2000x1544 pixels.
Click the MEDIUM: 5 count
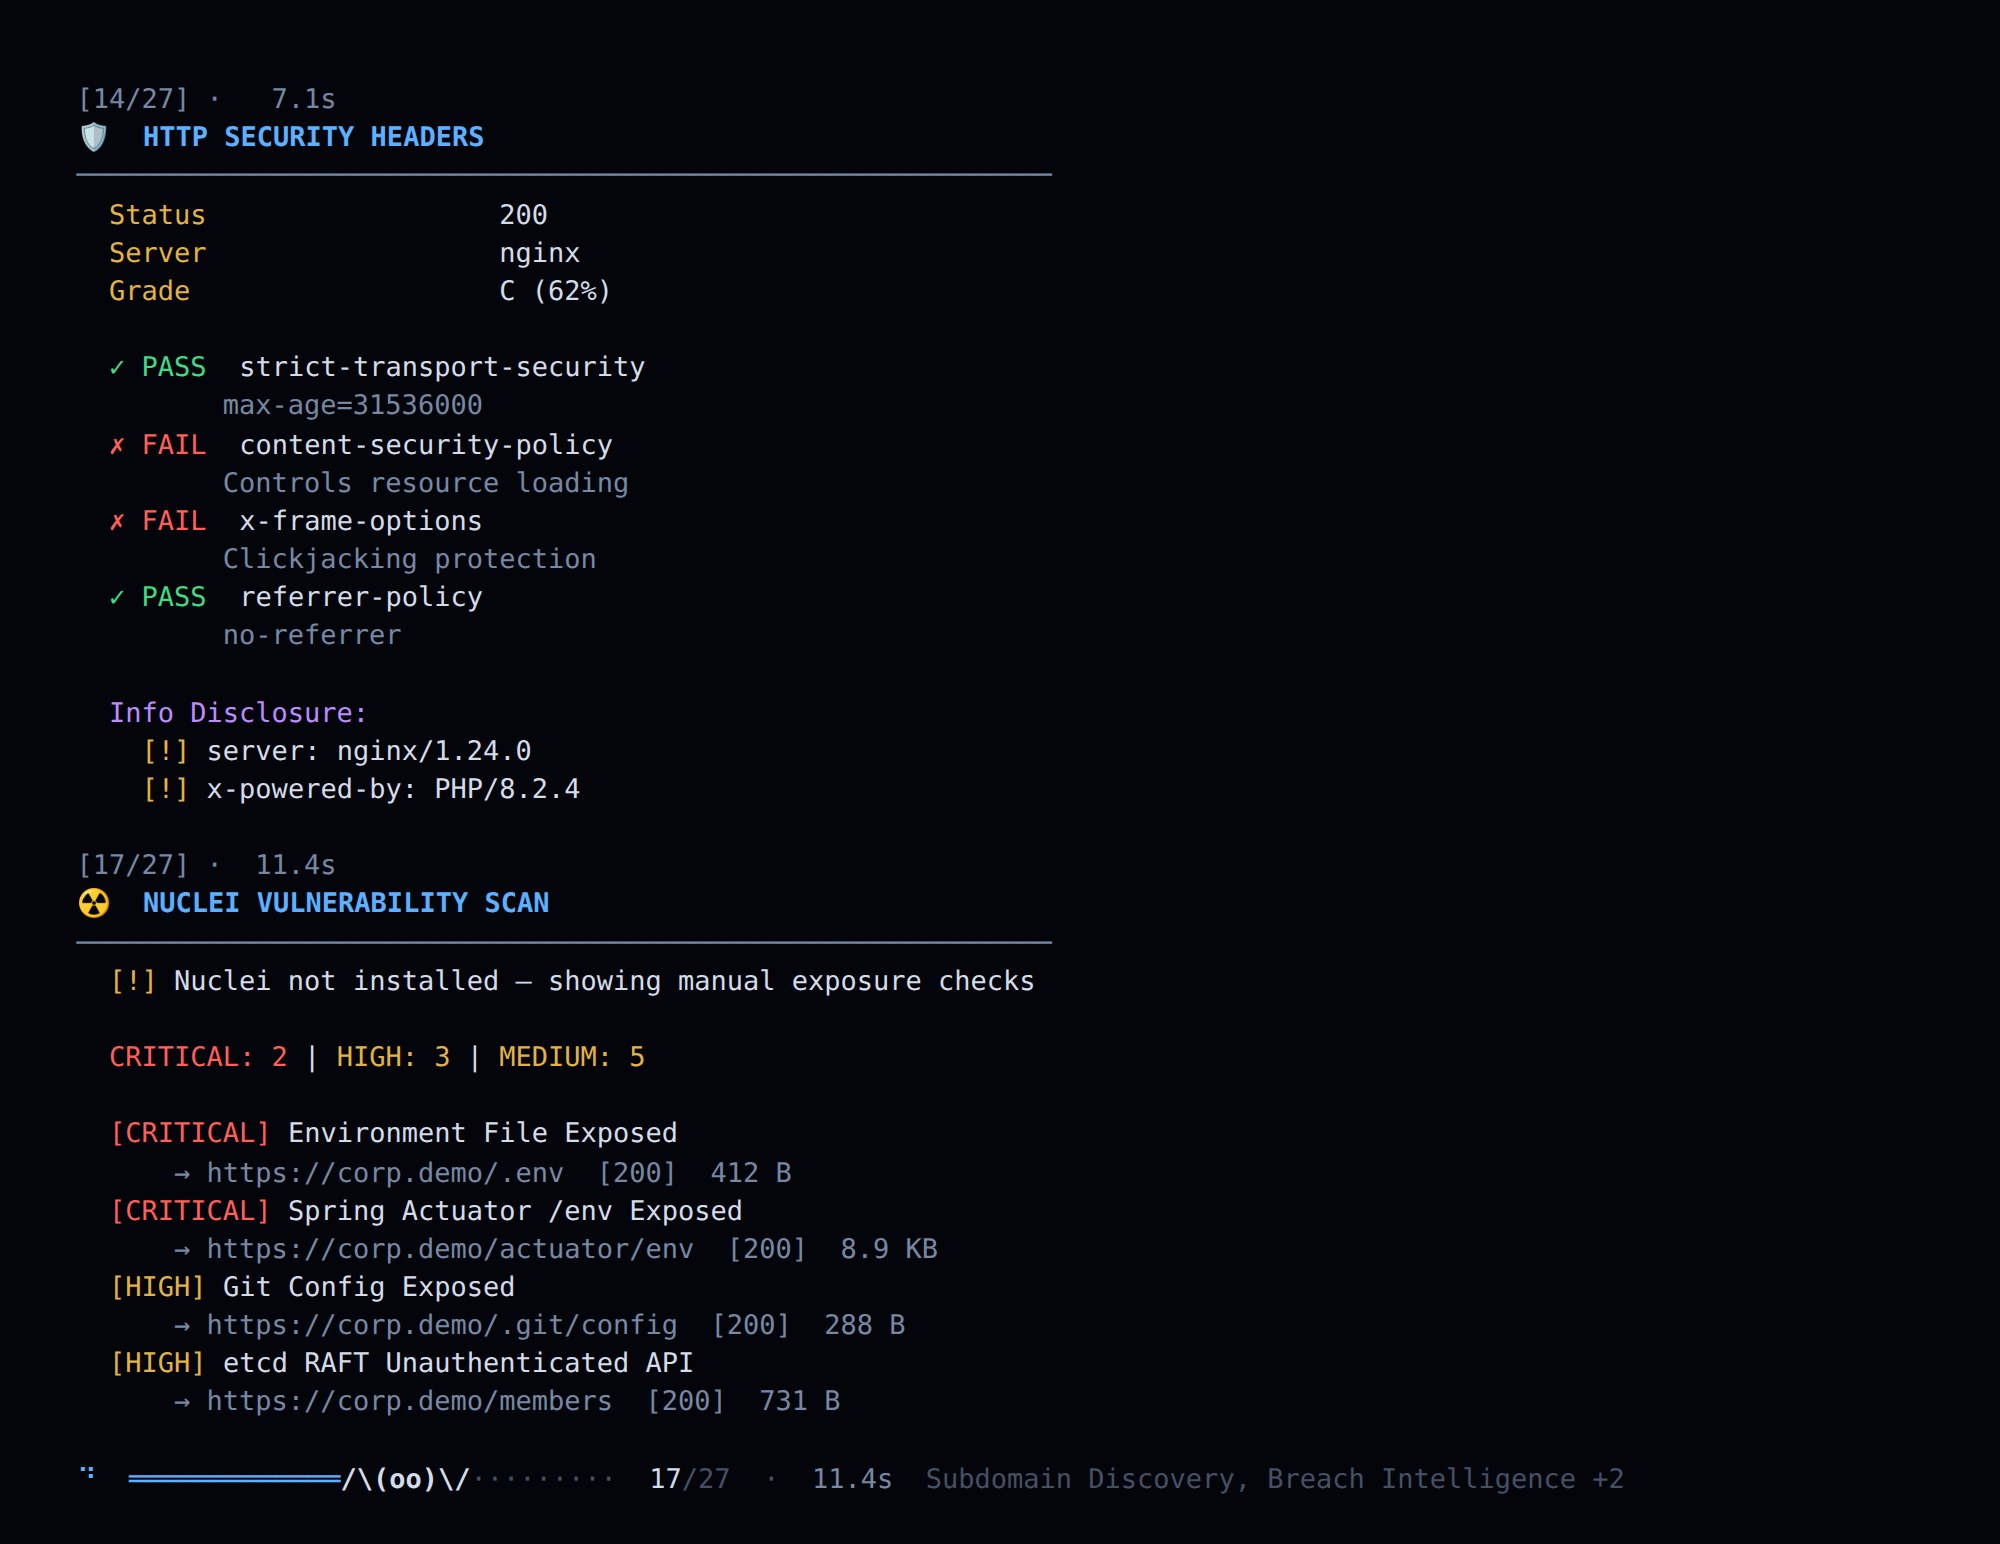[572, 1057]
